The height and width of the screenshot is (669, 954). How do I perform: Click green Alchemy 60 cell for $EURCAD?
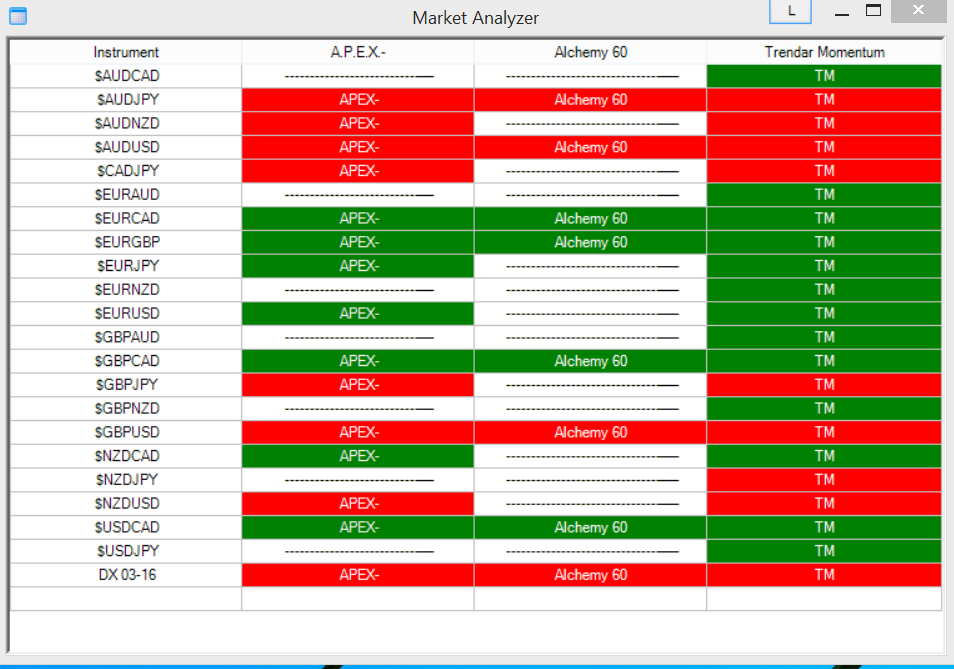click(x=590, y=219)
